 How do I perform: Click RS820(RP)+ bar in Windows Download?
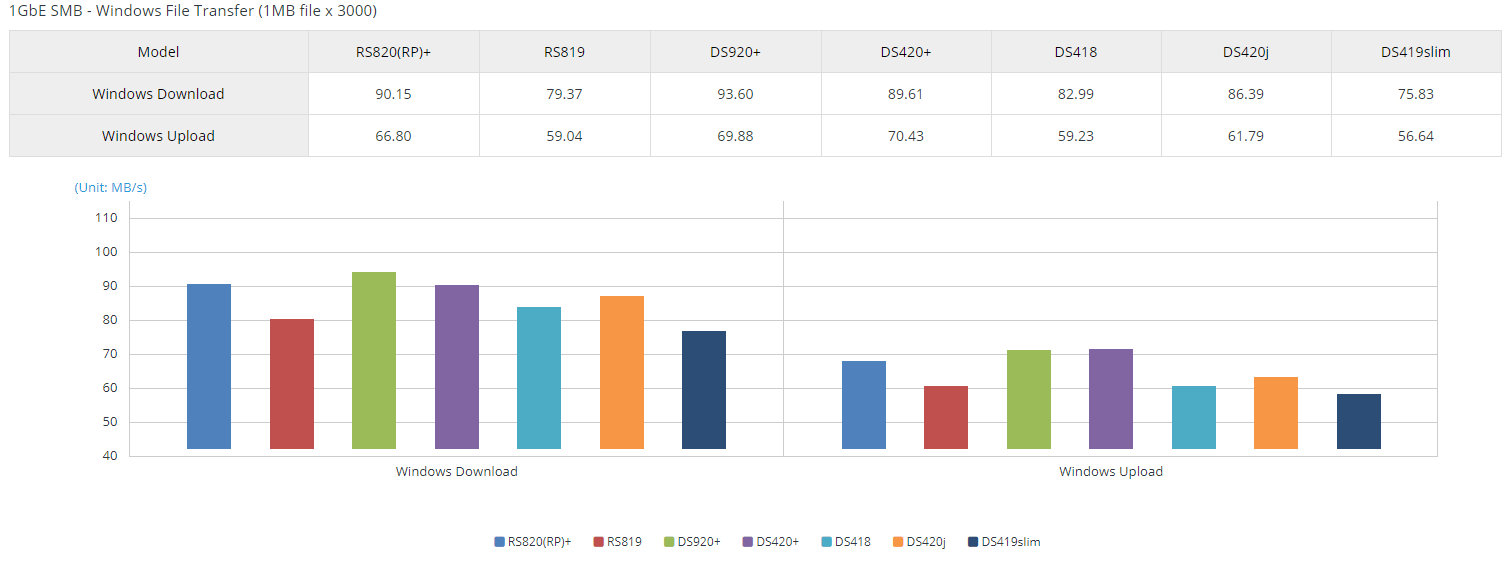coord(209,367)
